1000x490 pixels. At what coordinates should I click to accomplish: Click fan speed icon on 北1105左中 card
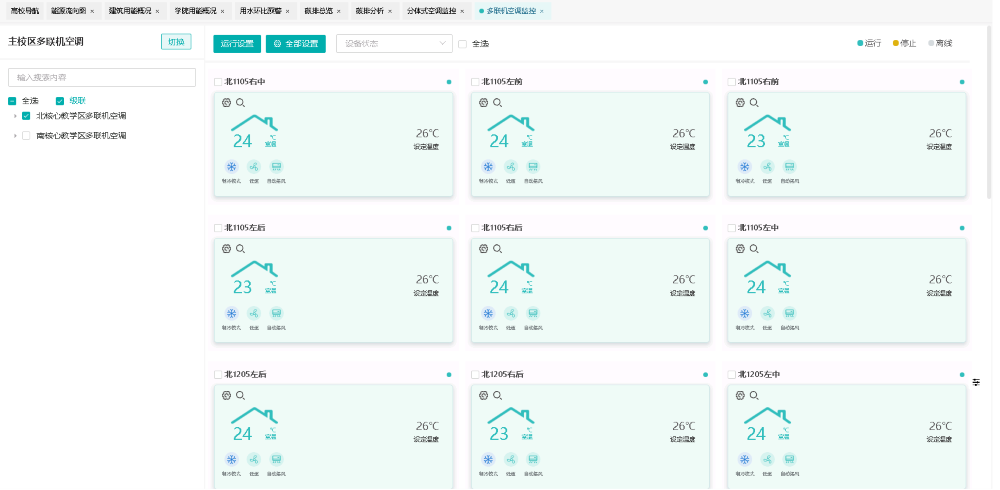(767, 314)
